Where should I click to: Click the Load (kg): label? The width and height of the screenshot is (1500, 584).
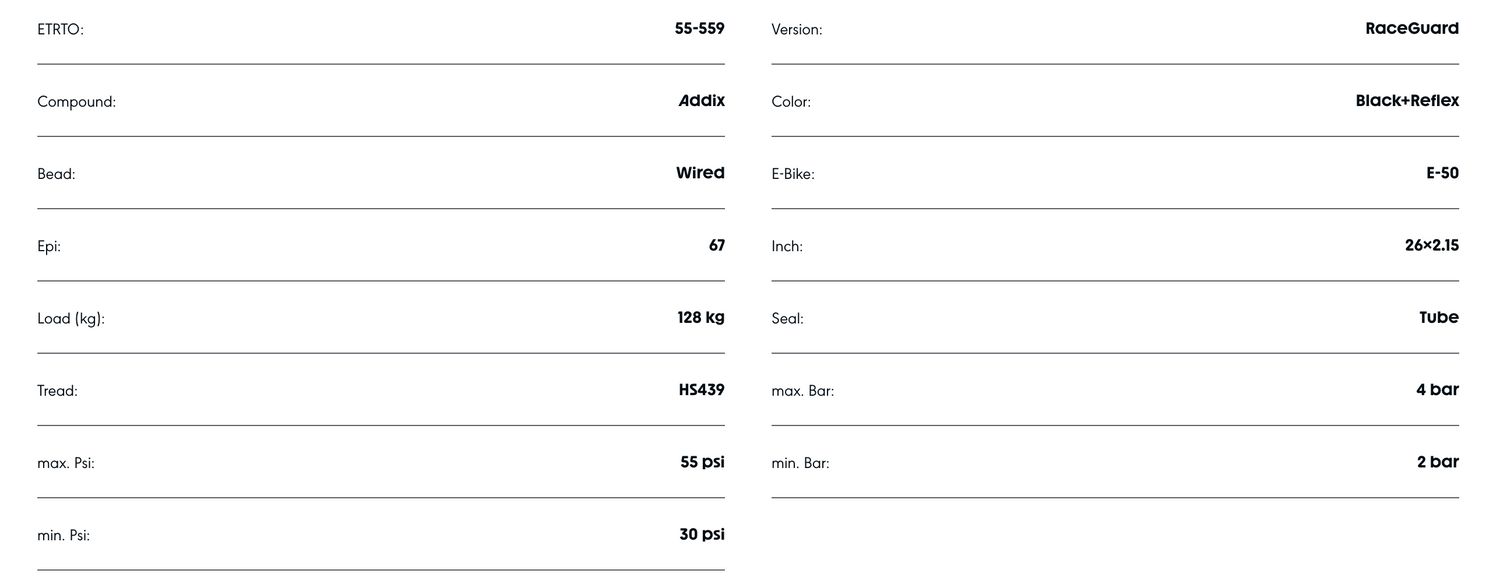click(70, 319)
